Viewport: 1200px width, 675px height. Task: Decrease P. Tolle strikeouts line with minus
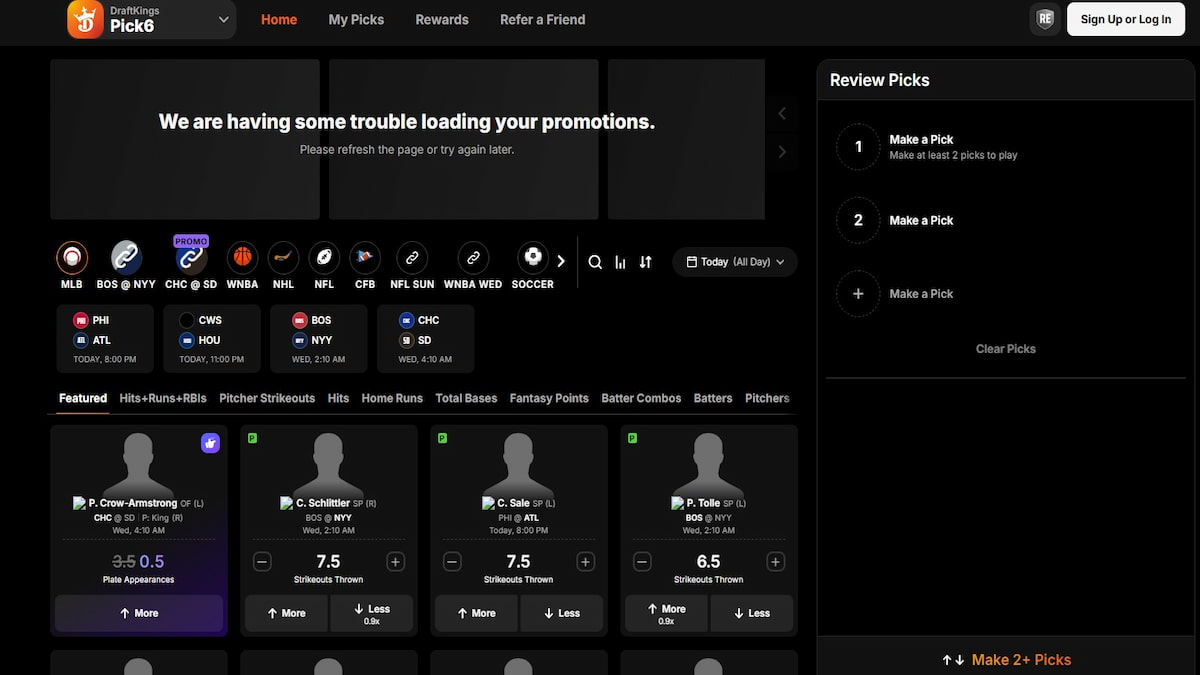coord(642,562)
